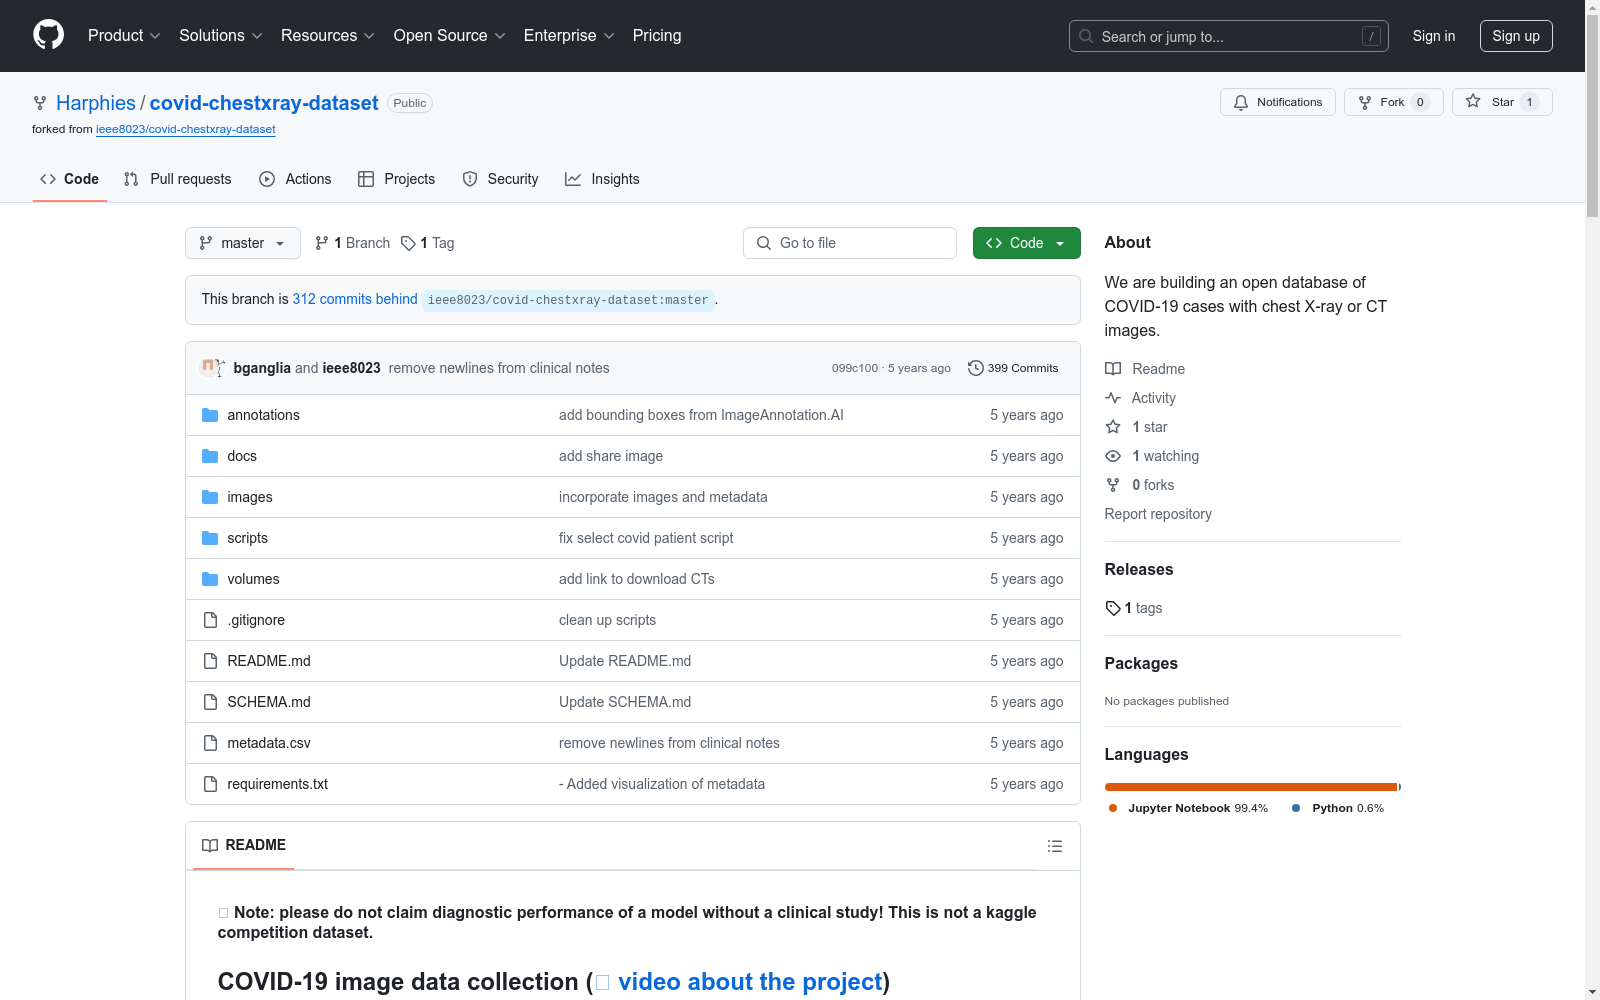Click the eye icon beside 1 watching
The image size is (1600, 1000).
pos(1113,456)
